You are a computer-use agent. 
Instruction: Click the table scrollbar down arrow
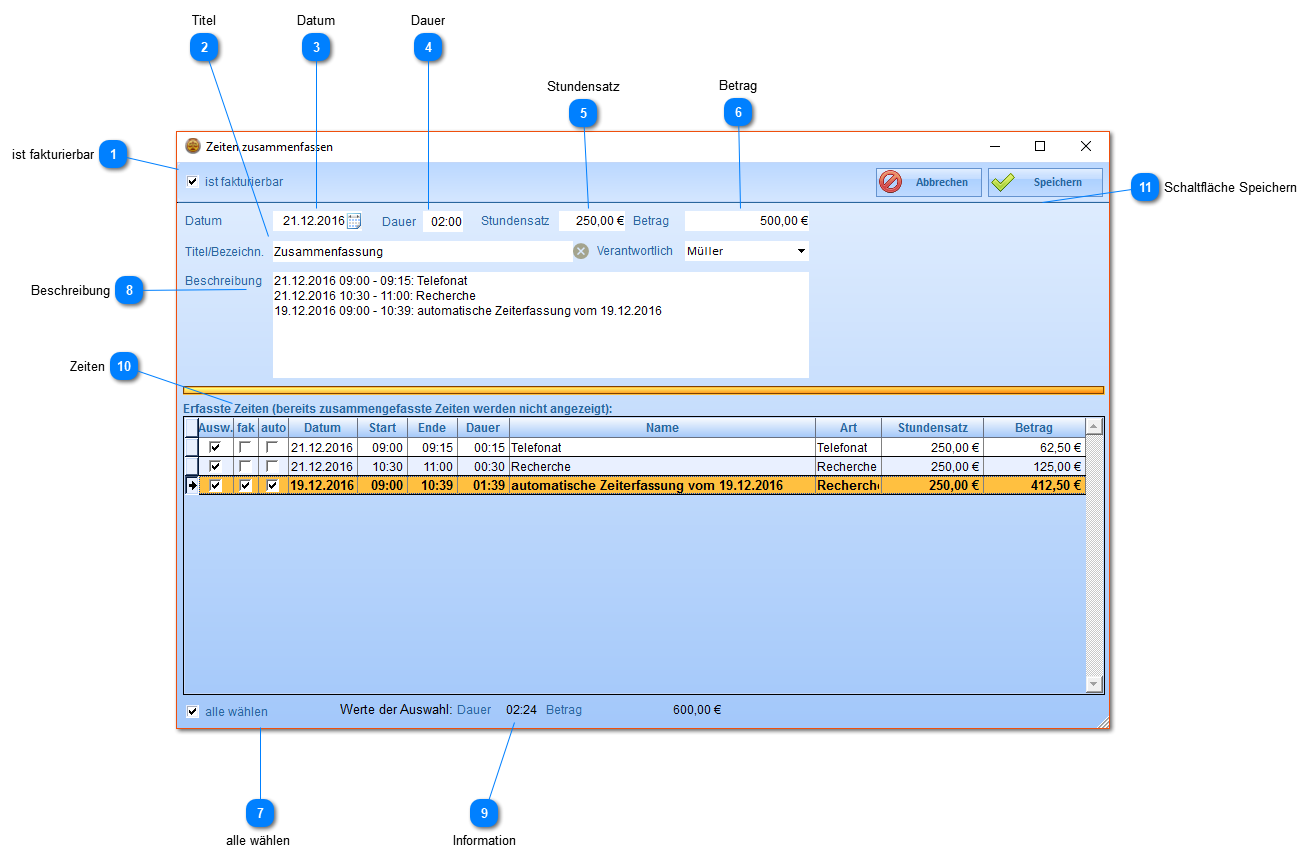tap(1094, 684)
